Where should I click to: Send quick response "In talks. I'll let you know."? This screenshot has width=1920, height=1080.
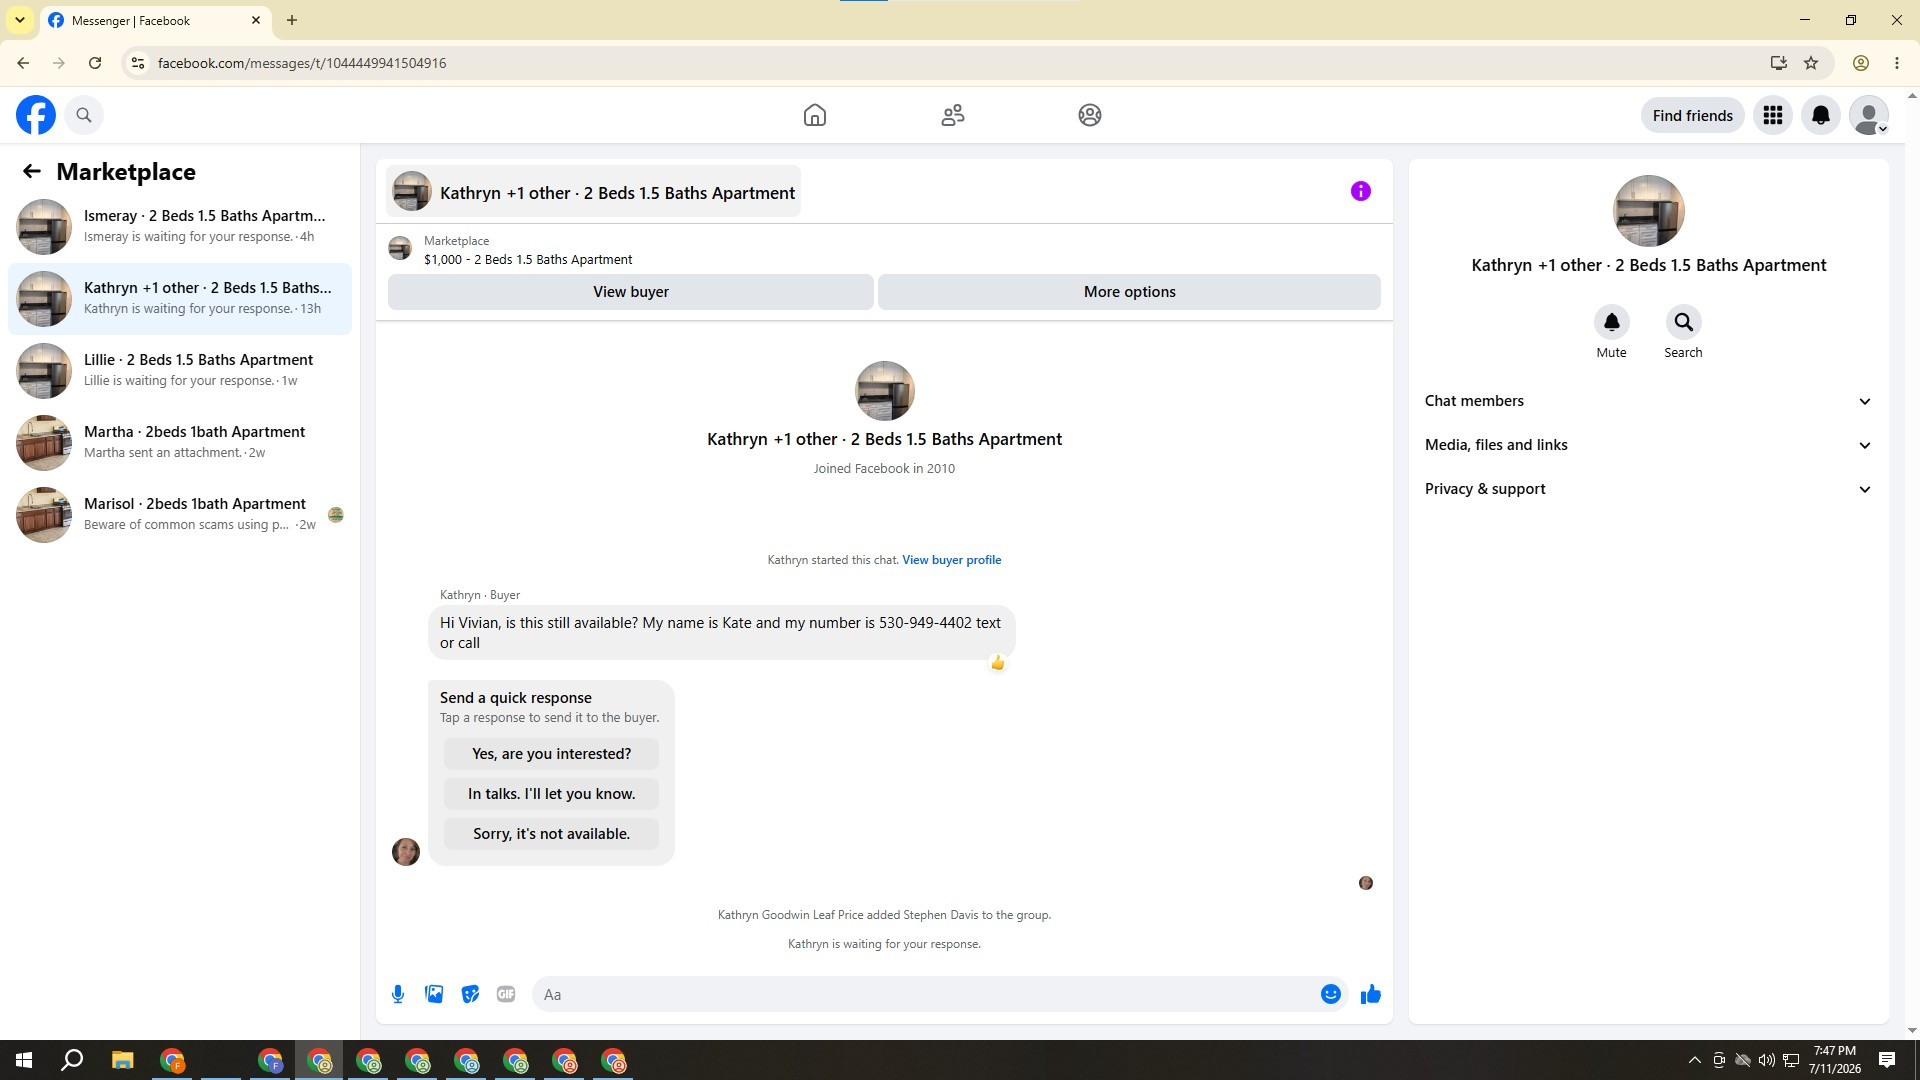click(x=551, y=794)
